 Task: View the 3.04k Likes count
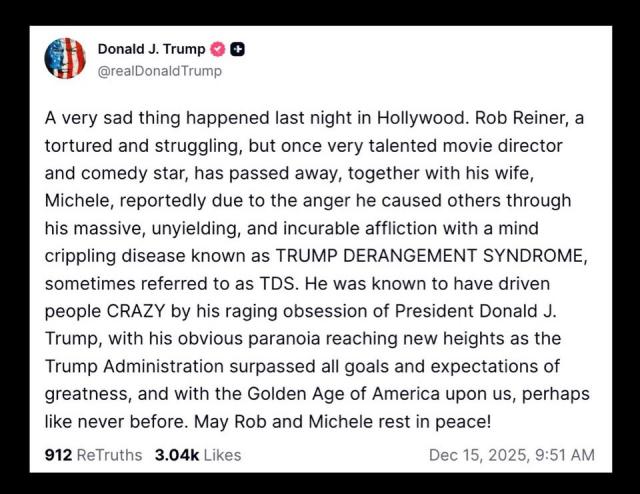coord(176,455)
